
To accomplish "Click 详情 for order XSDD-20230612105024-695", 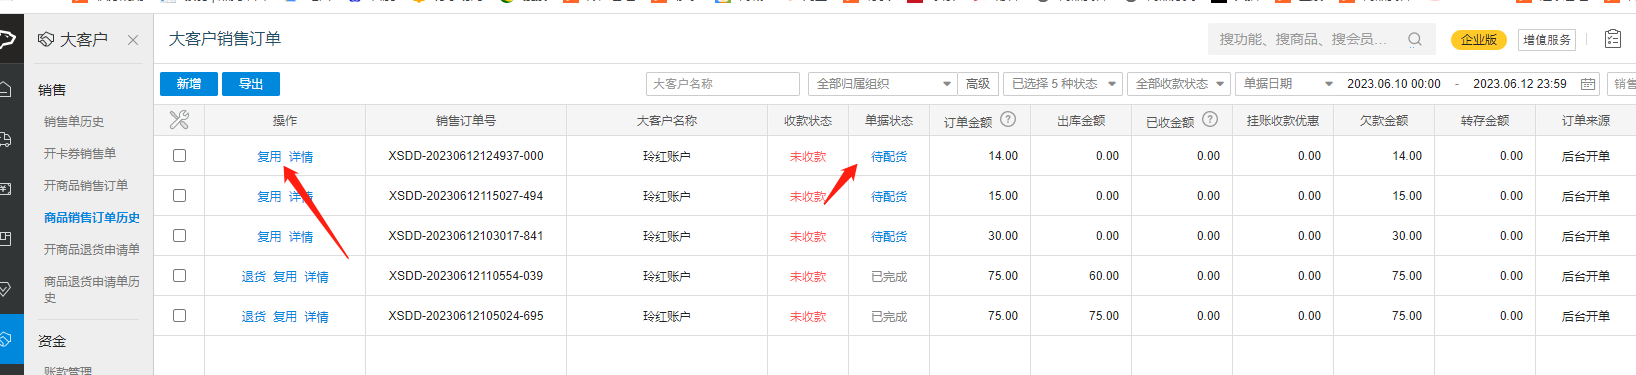I will pos(317,317).
